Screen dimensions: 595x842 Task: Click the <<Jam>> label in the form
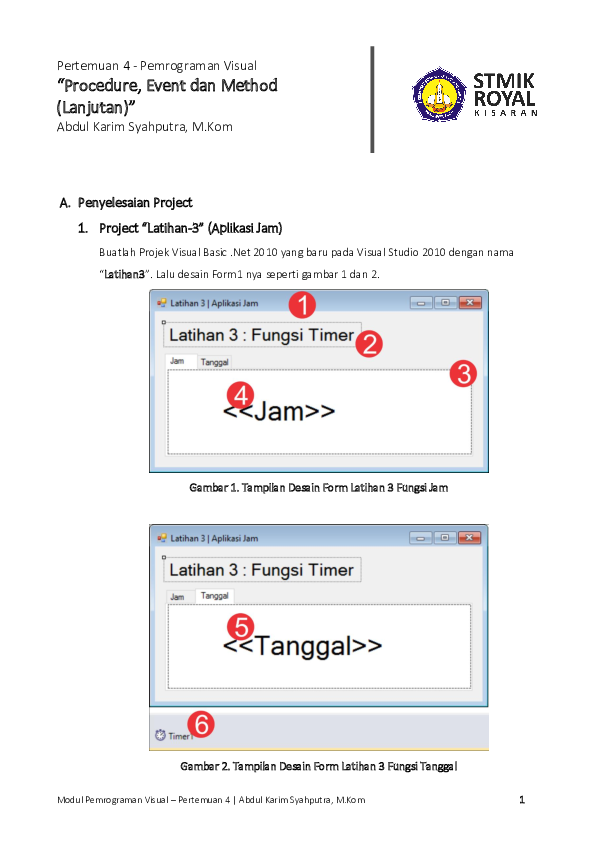[279, 412]
